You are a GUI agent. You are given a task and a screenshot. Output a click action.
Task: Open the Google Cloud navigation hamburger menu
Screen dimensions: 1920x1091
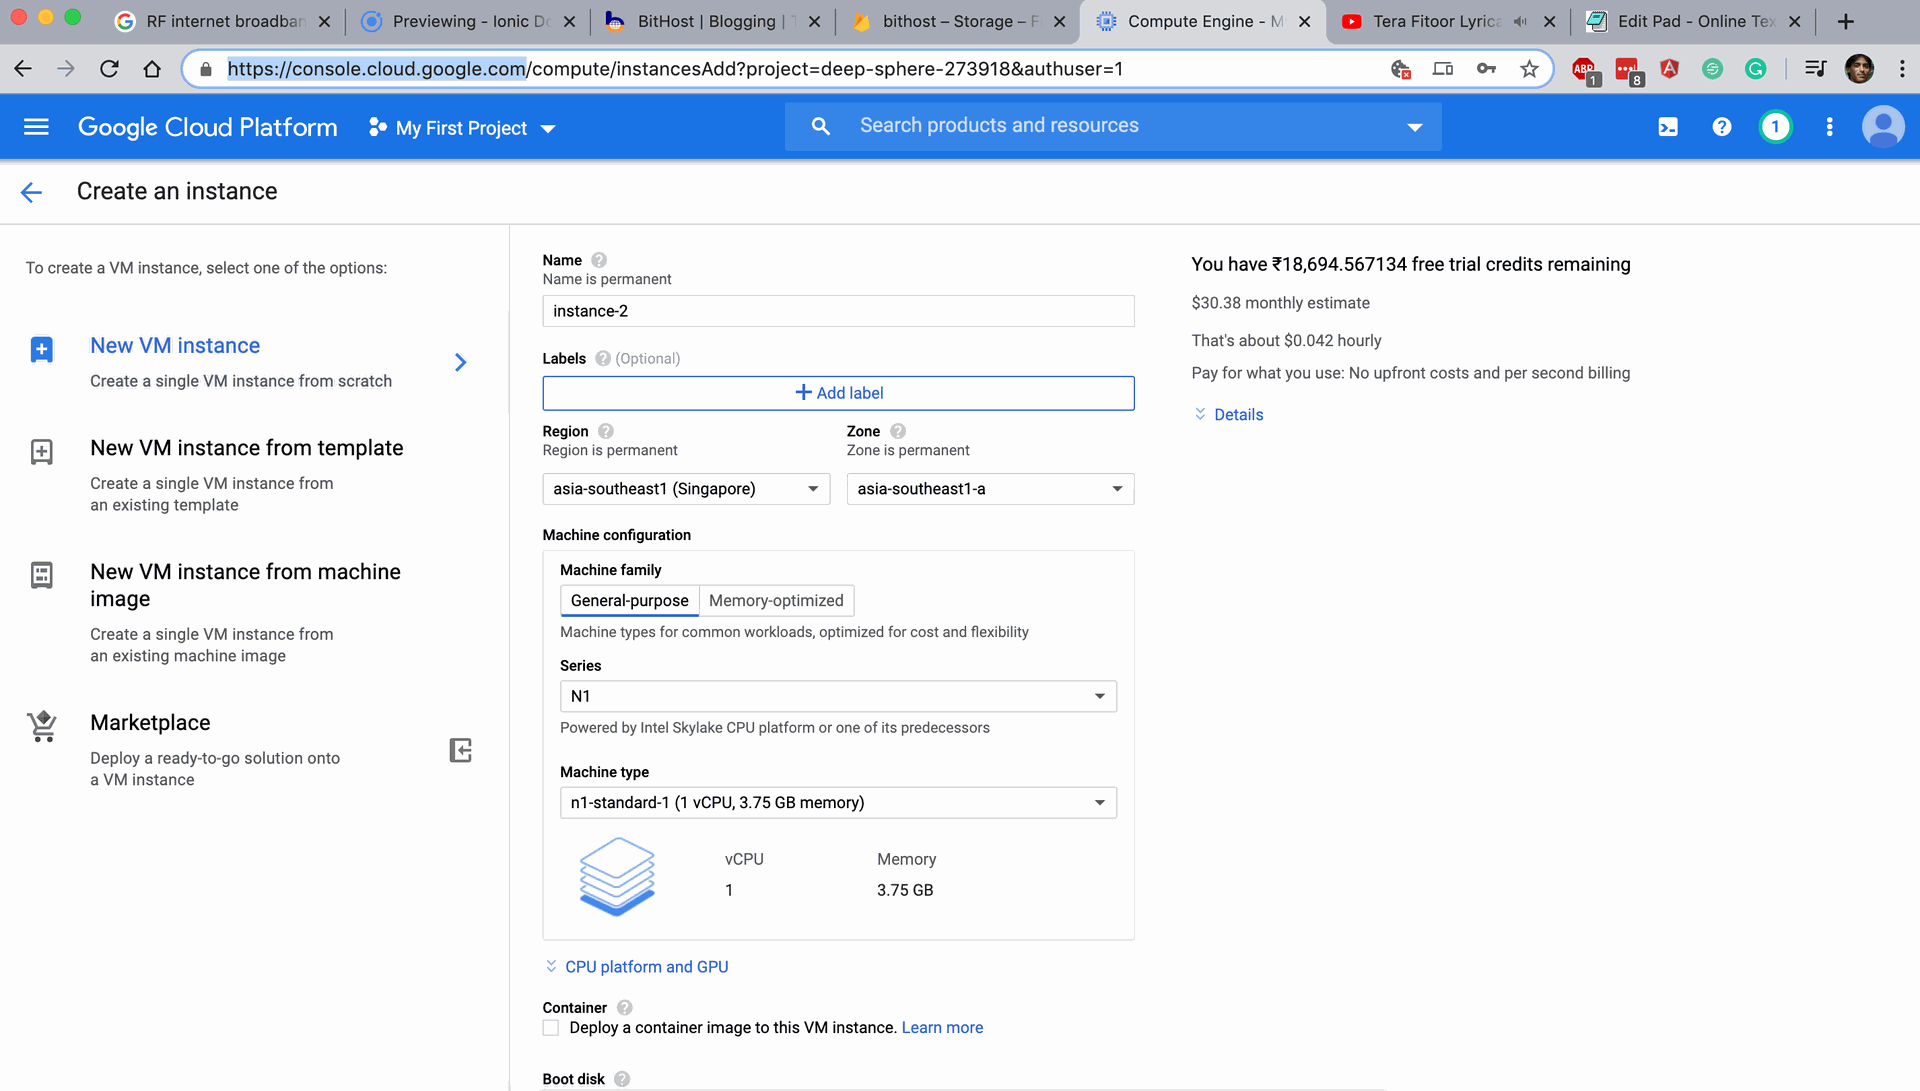(36, 127)
